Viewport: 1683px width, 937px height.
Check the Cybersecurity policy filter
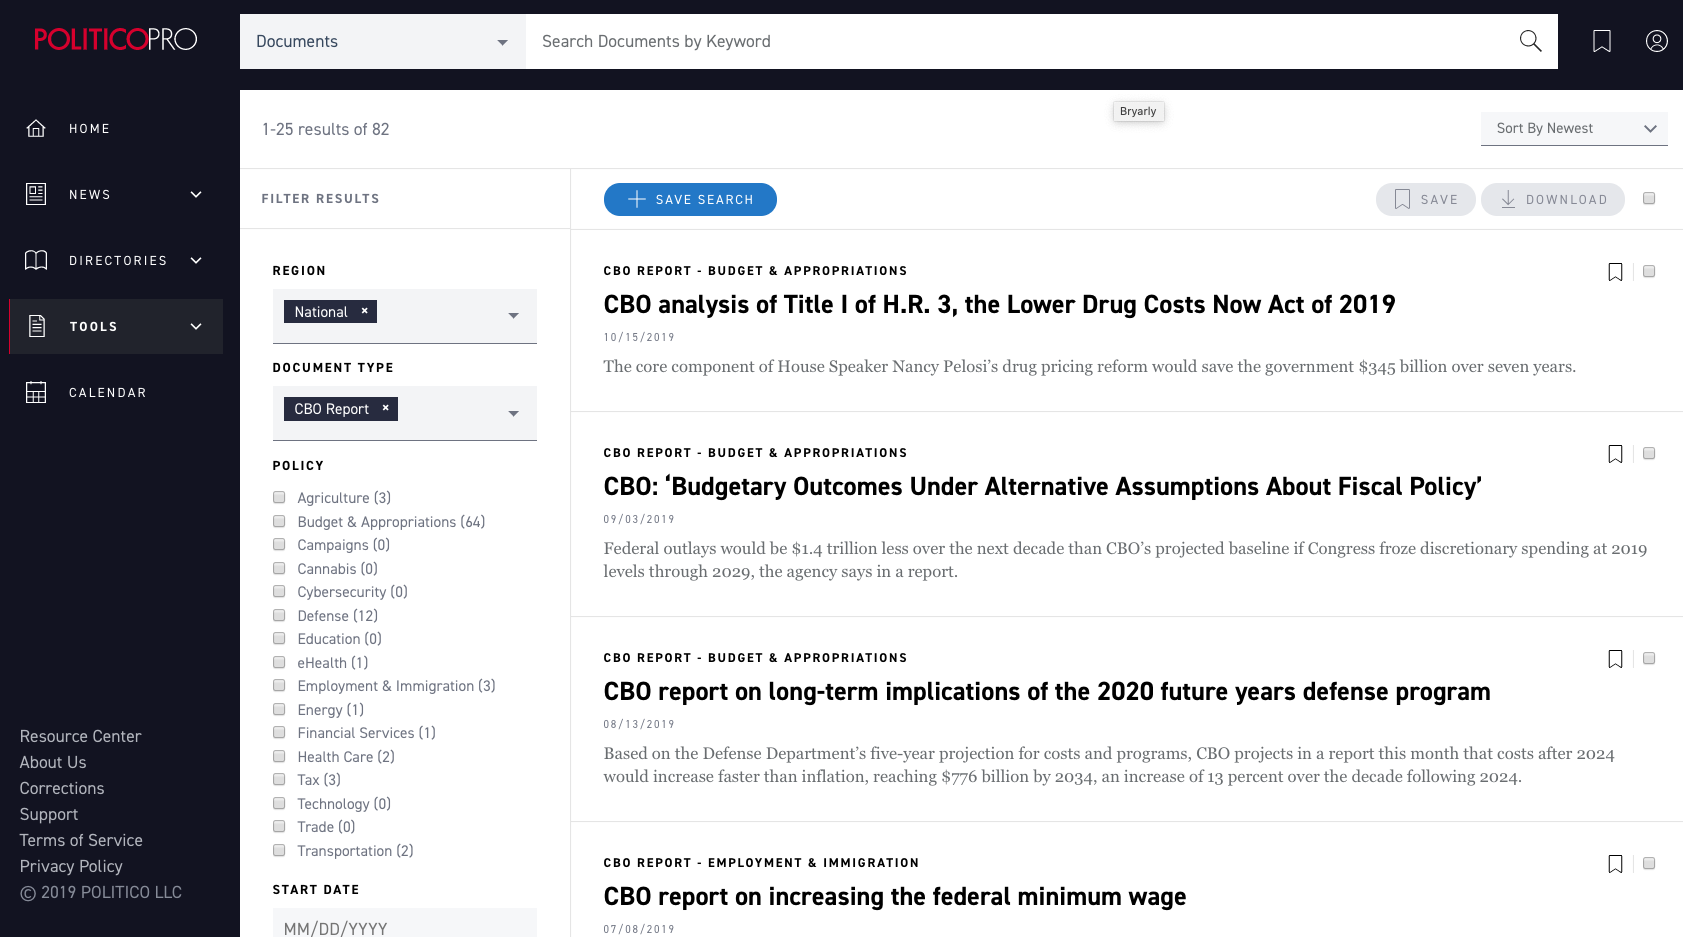[279, 591]
